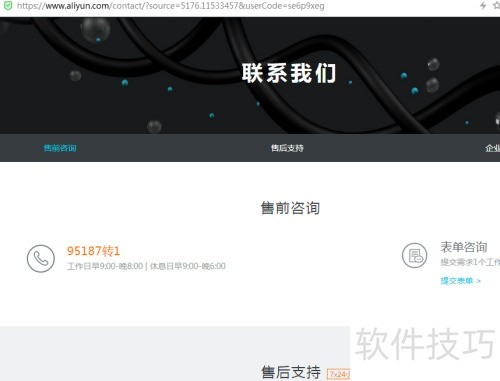Viewport: 500px width, 381px height.
Task: Click the aliyun.com URL in address bar
Action: (170, 6)
